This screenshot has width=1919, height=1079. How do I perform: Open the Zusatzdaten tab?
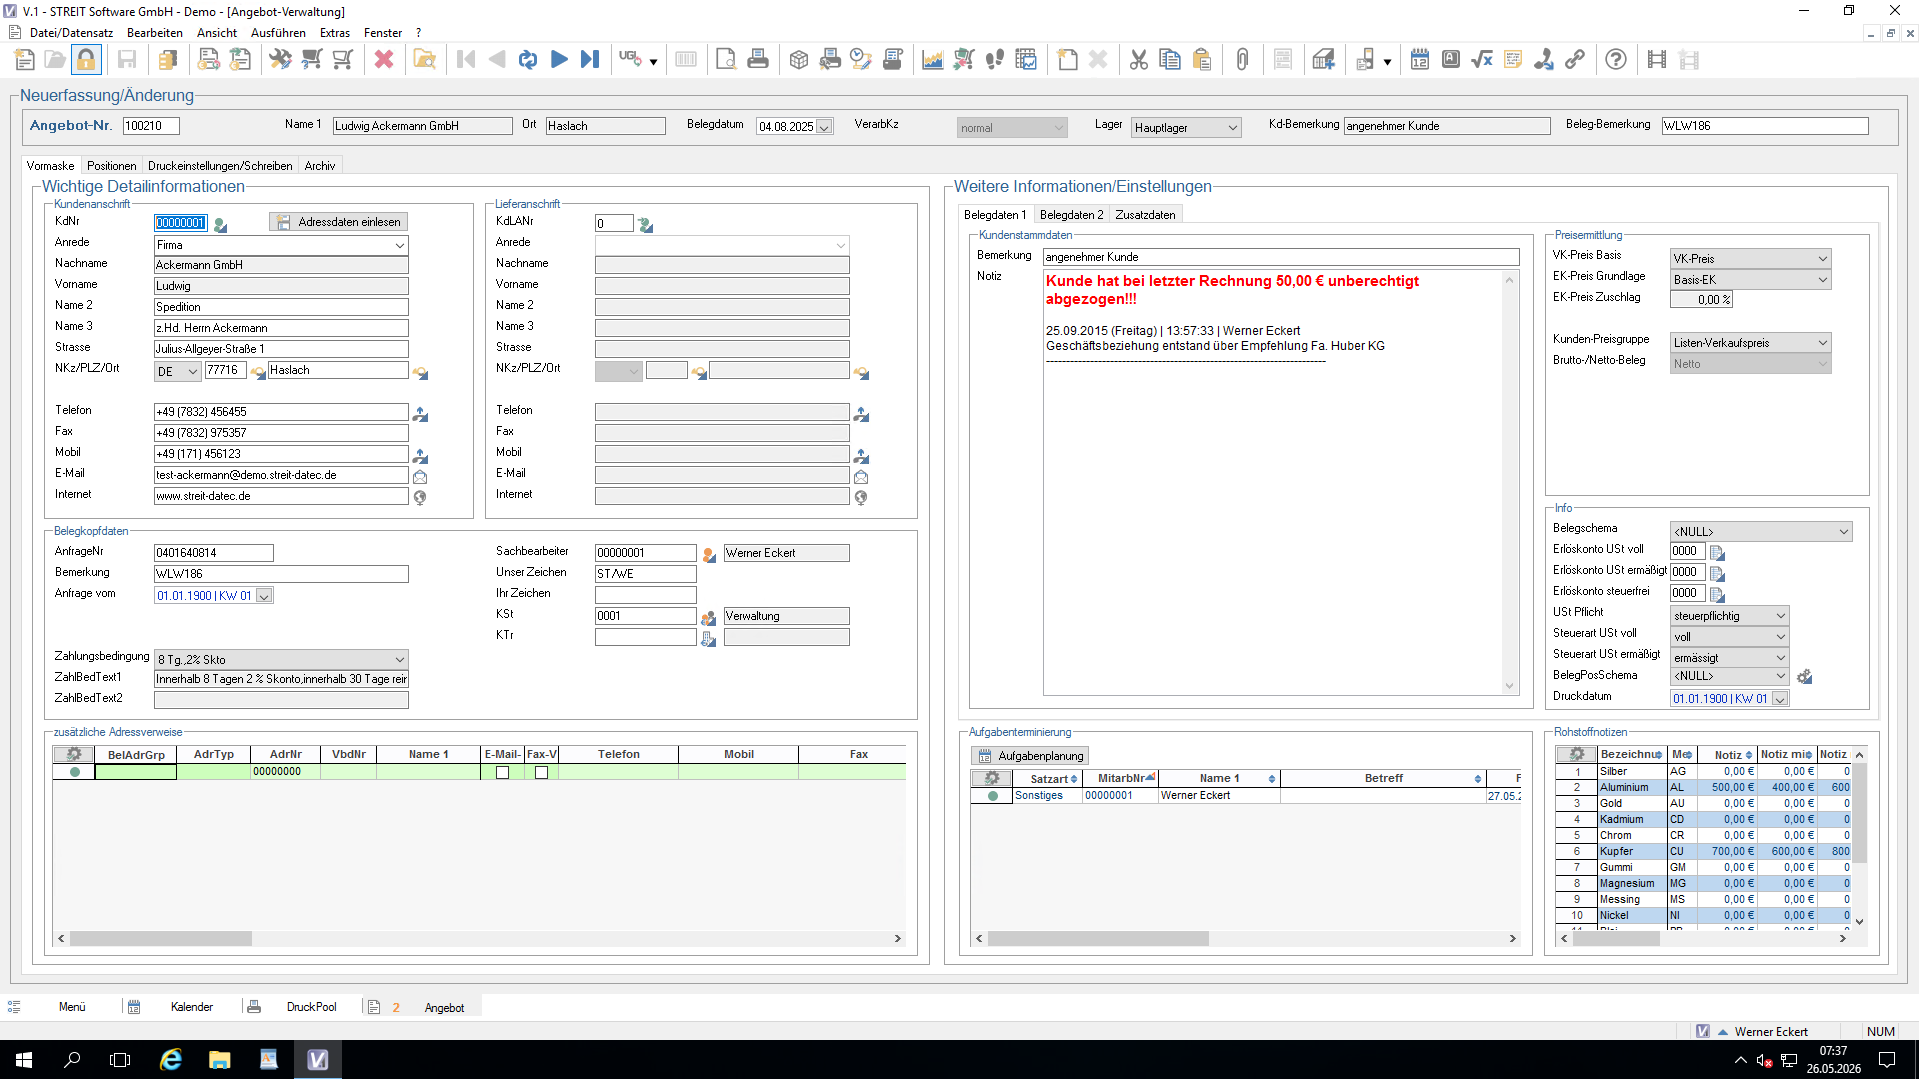click(1145, 215)
